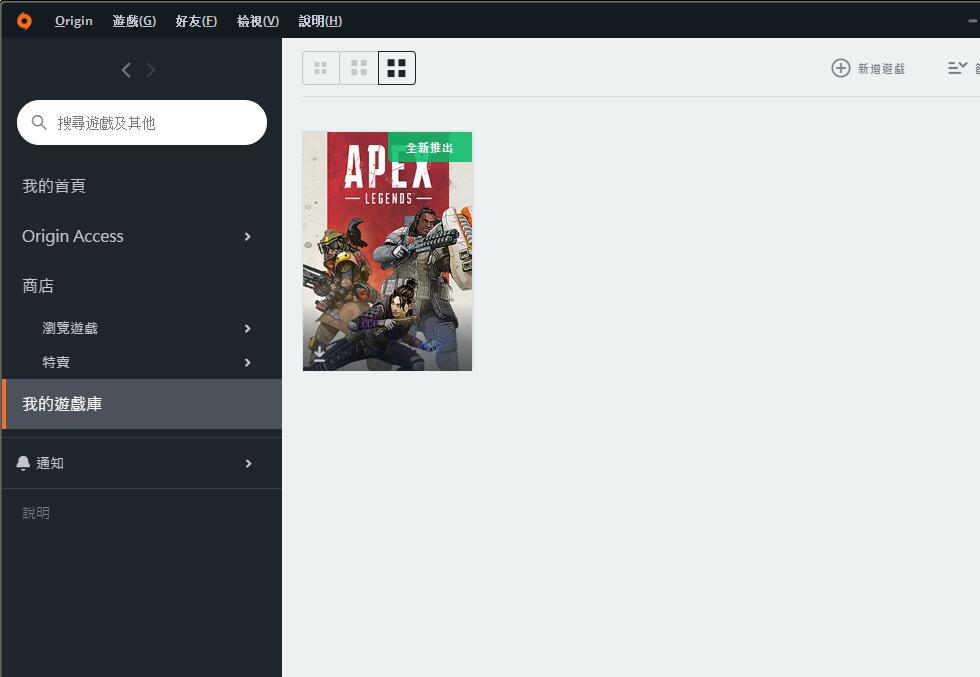Viewport: 980px width, 677px height.
Task: Open 我的首頁 in the sidebar
Action: click(54, 186)
